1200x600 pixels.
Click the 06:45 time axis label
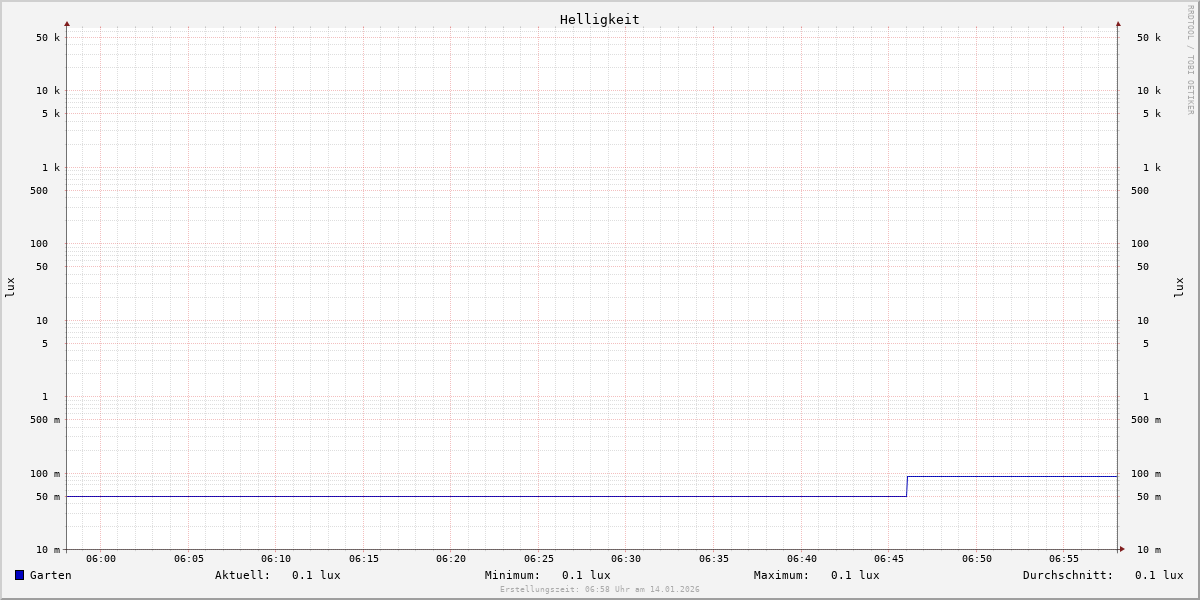(x=889, y=559)
